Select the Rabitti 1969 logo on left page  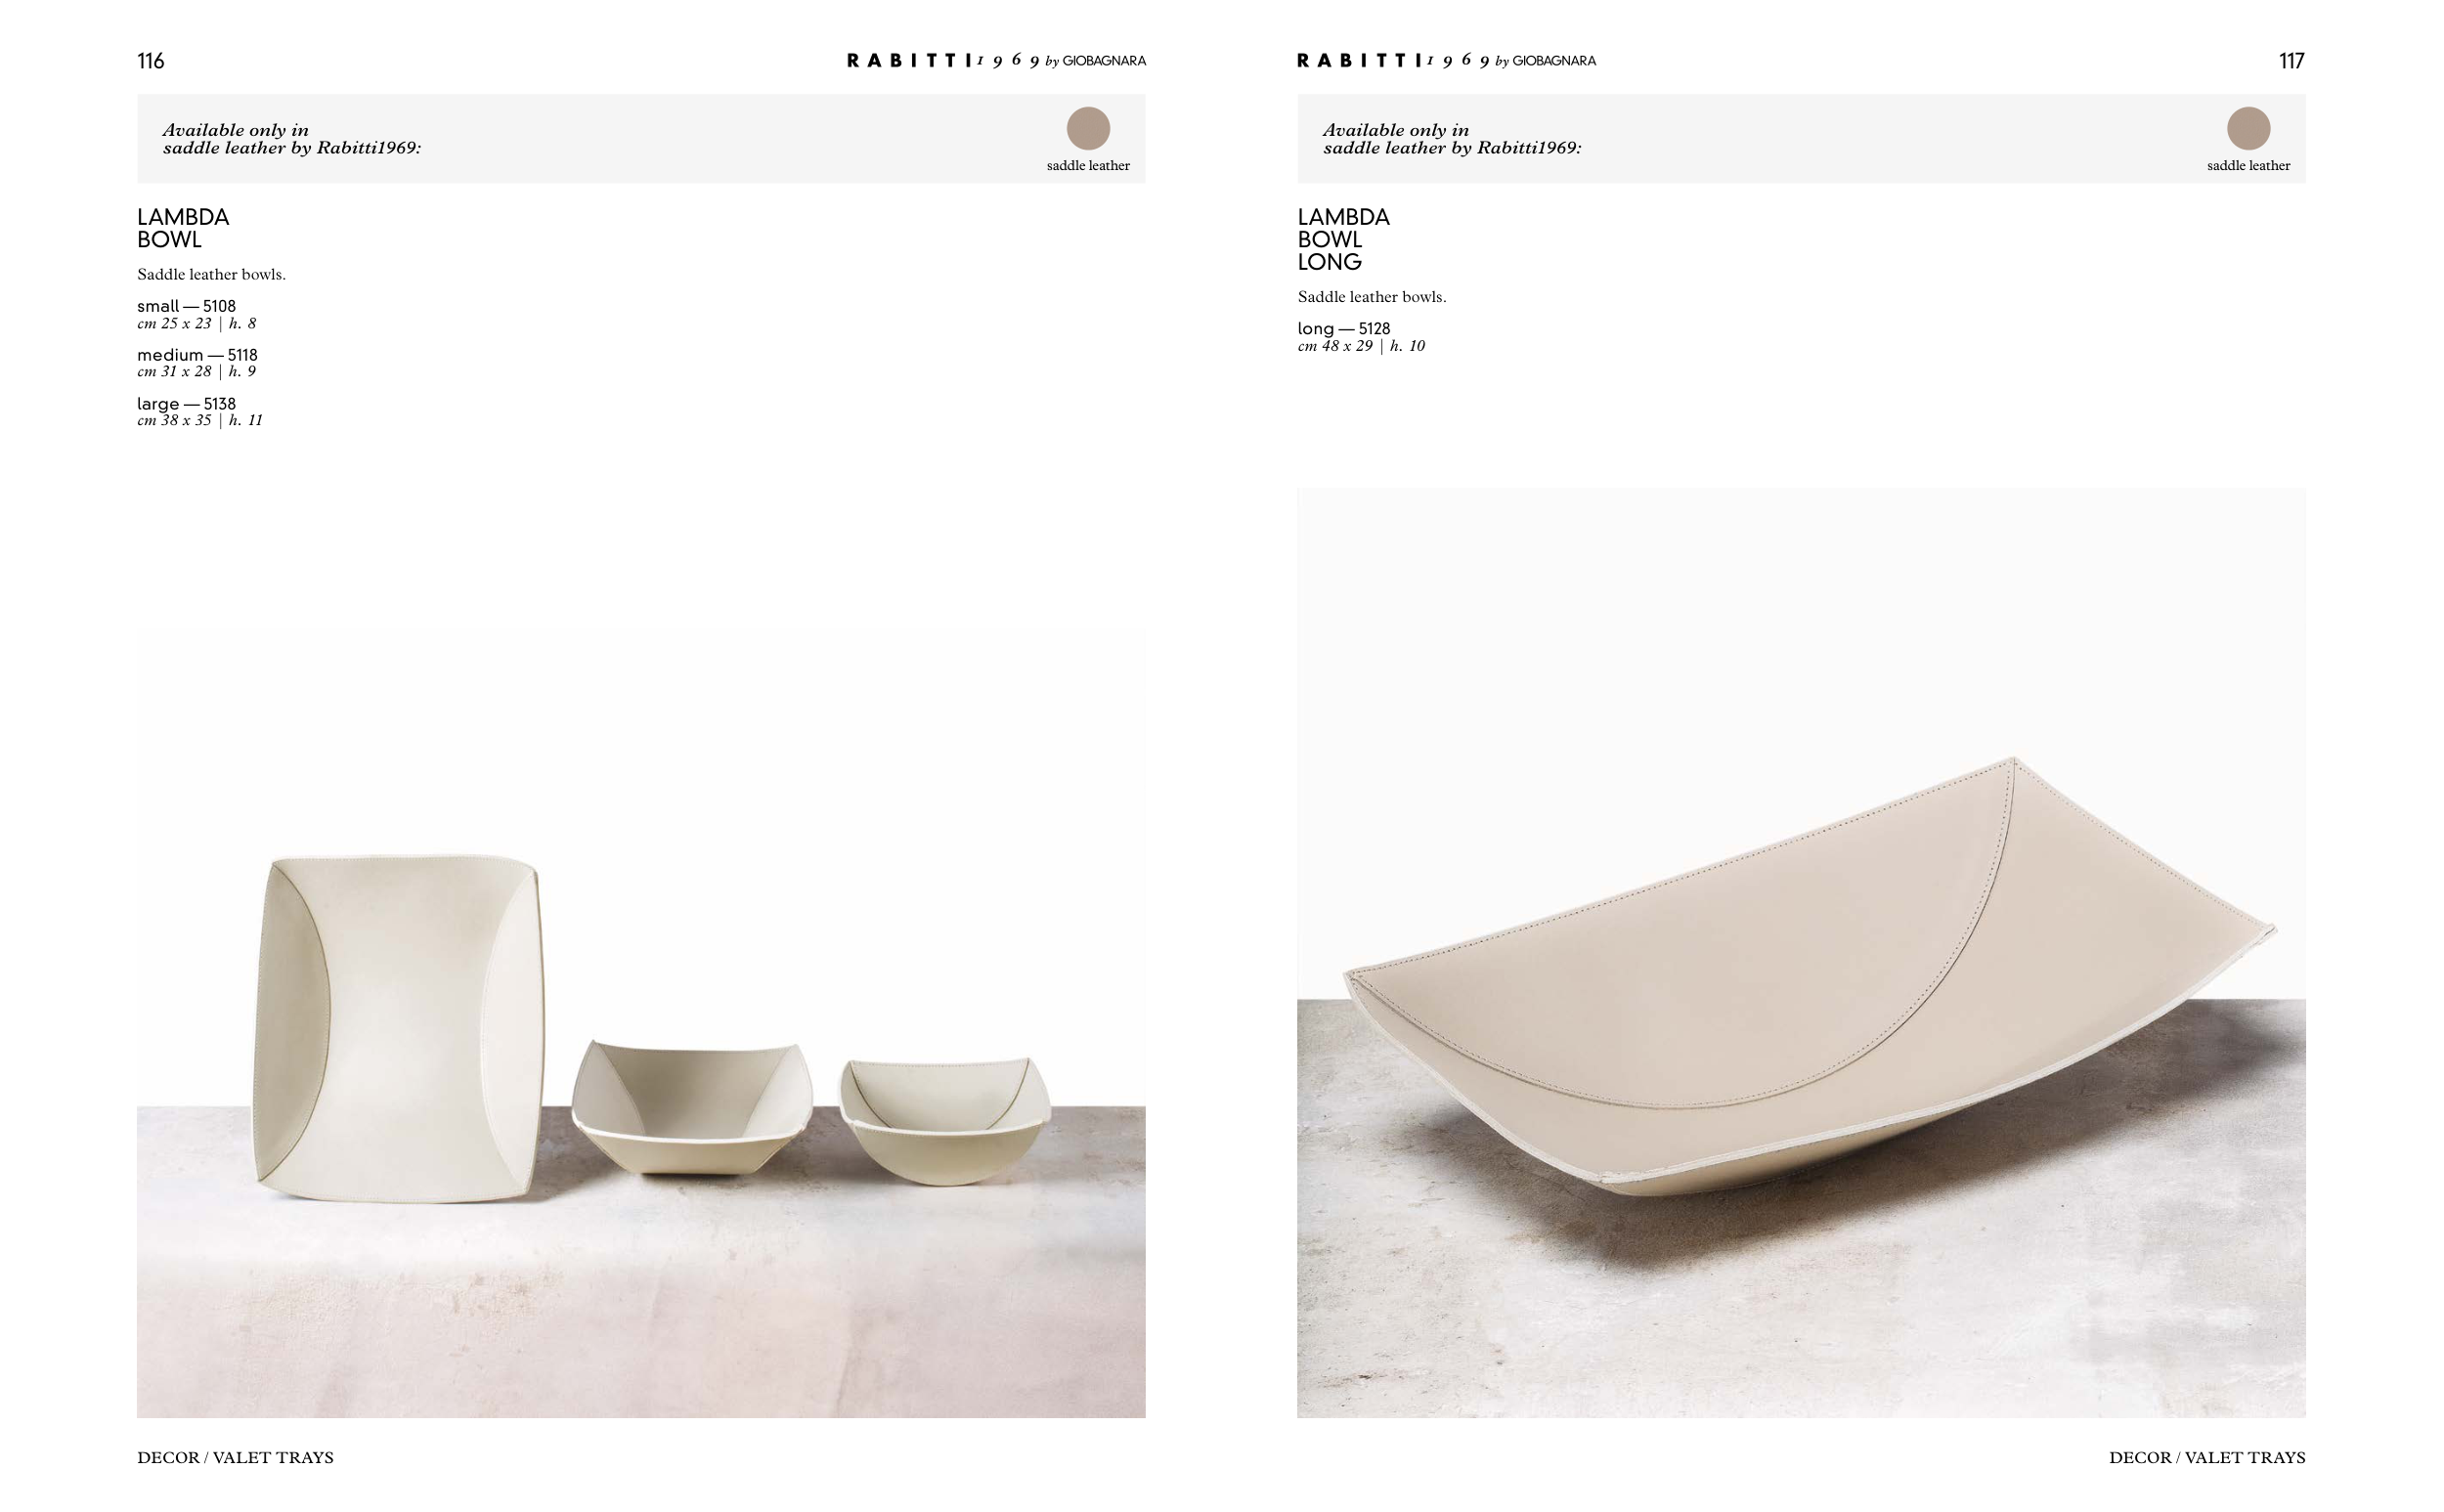[996, 61]
